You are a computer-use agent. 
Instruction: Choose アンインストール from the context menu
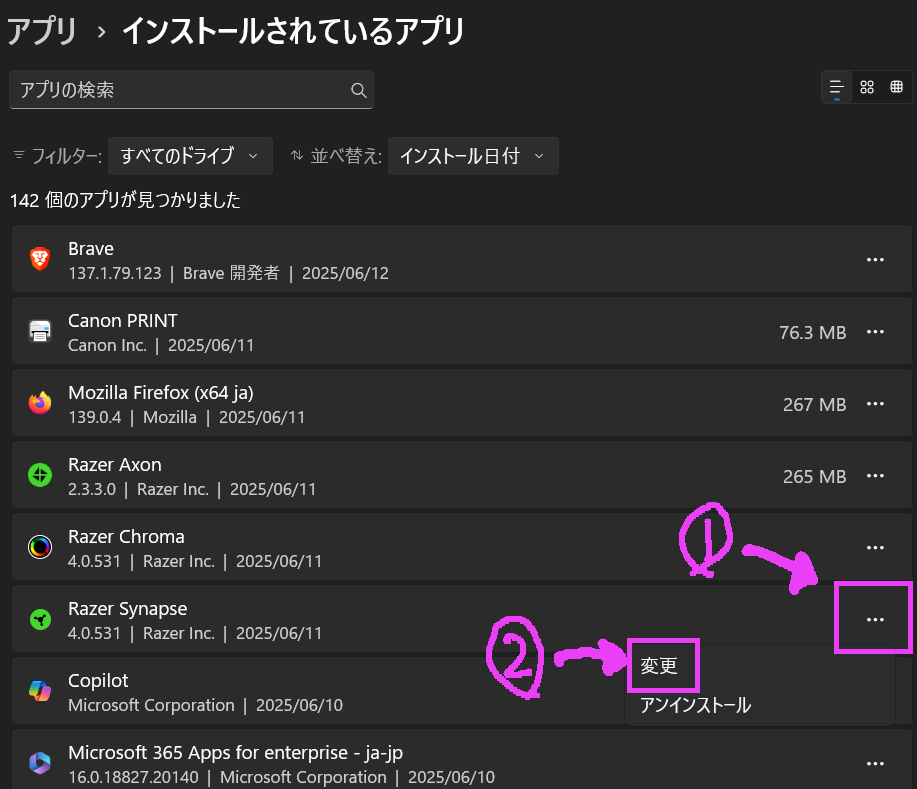(x=695, y=705)
